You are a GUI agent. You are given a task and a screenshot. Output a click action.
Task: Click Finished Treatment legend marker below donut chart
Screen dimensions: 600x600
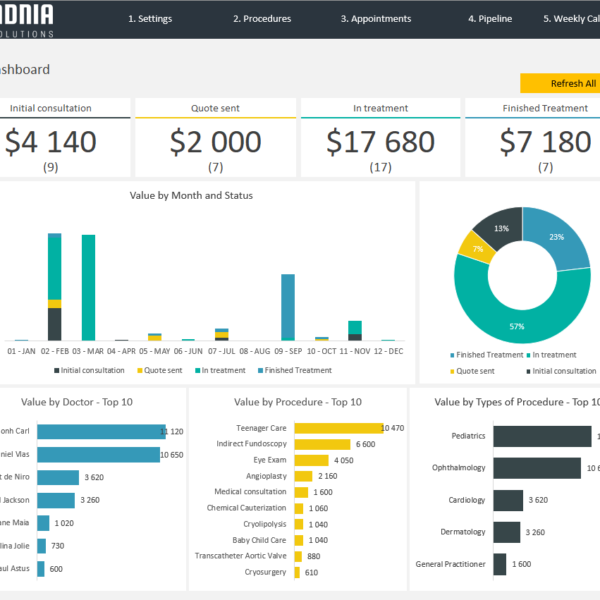[x=453, y=355]
